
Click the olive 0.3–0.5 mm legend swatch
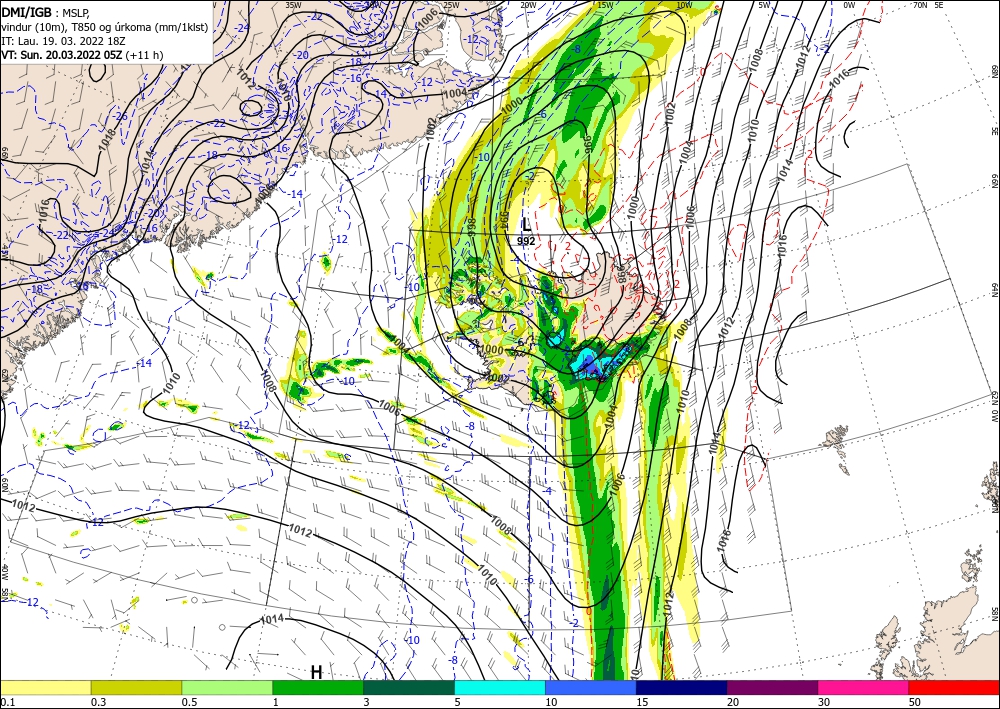tap(136, 687)
